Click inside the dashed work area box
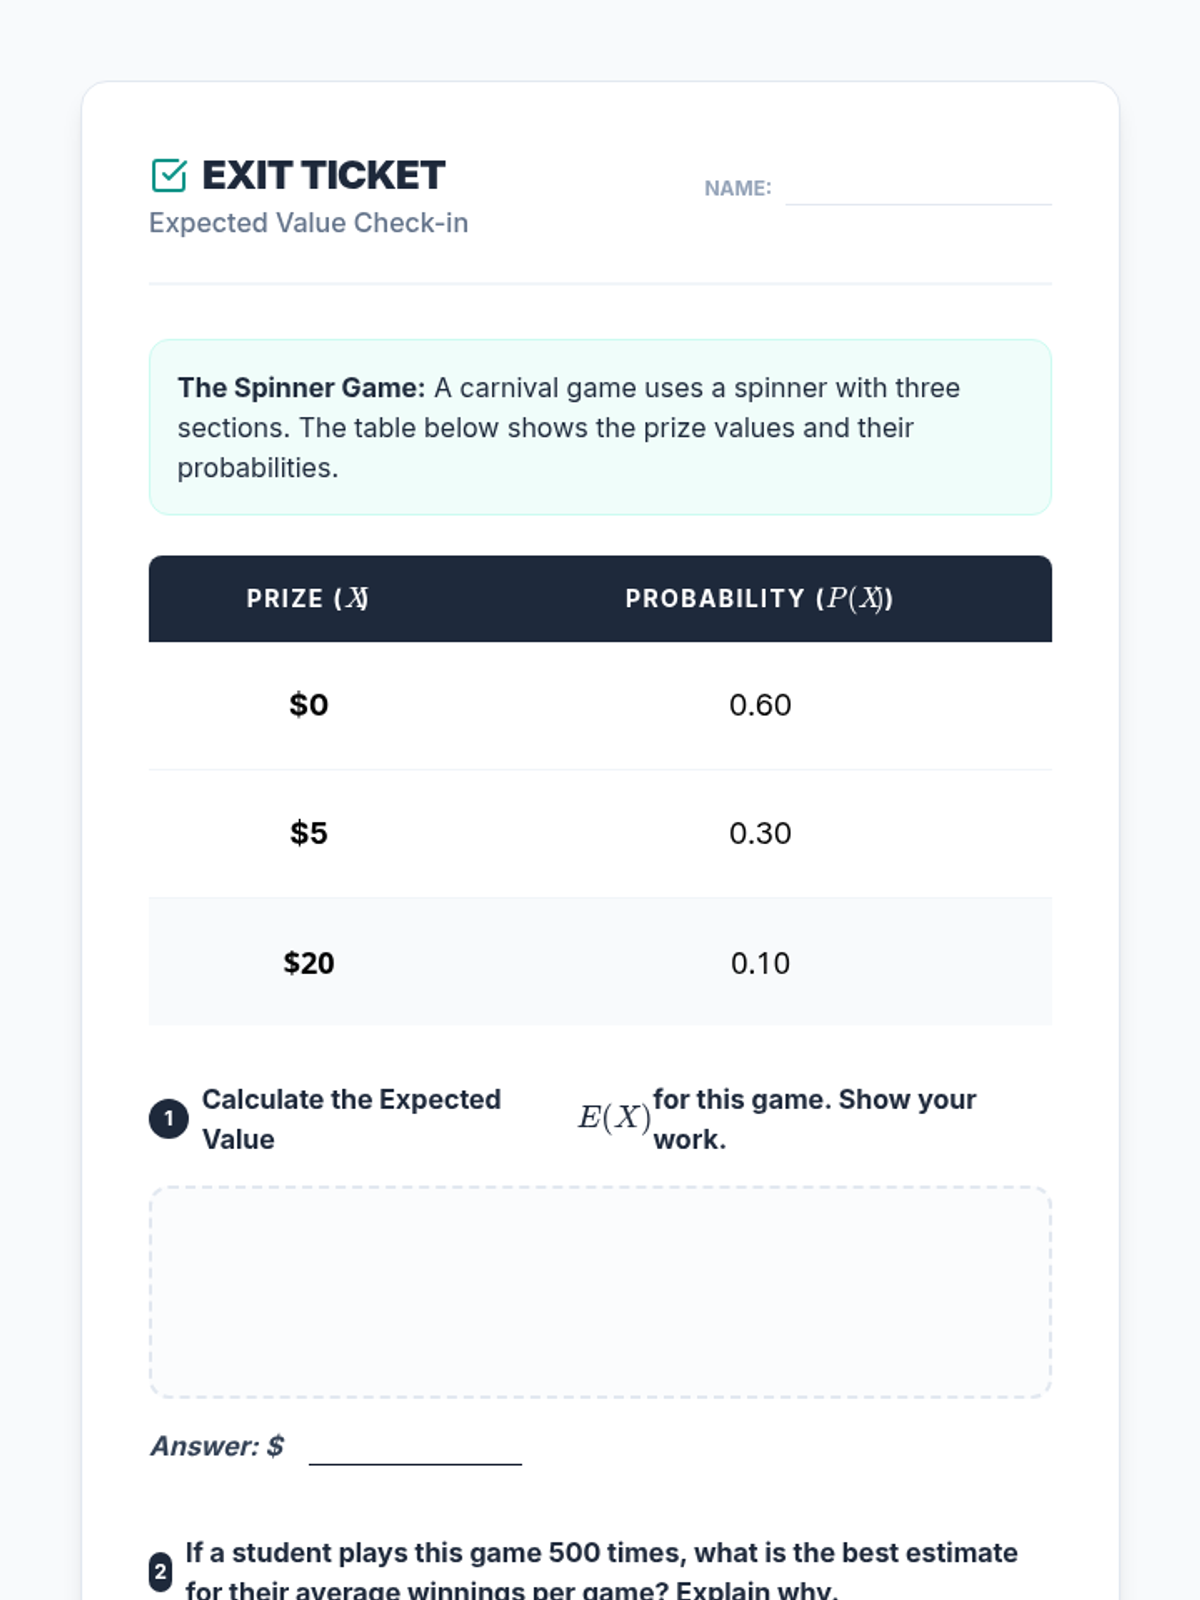1200x1600 pixels. (x=600, y=1292)
